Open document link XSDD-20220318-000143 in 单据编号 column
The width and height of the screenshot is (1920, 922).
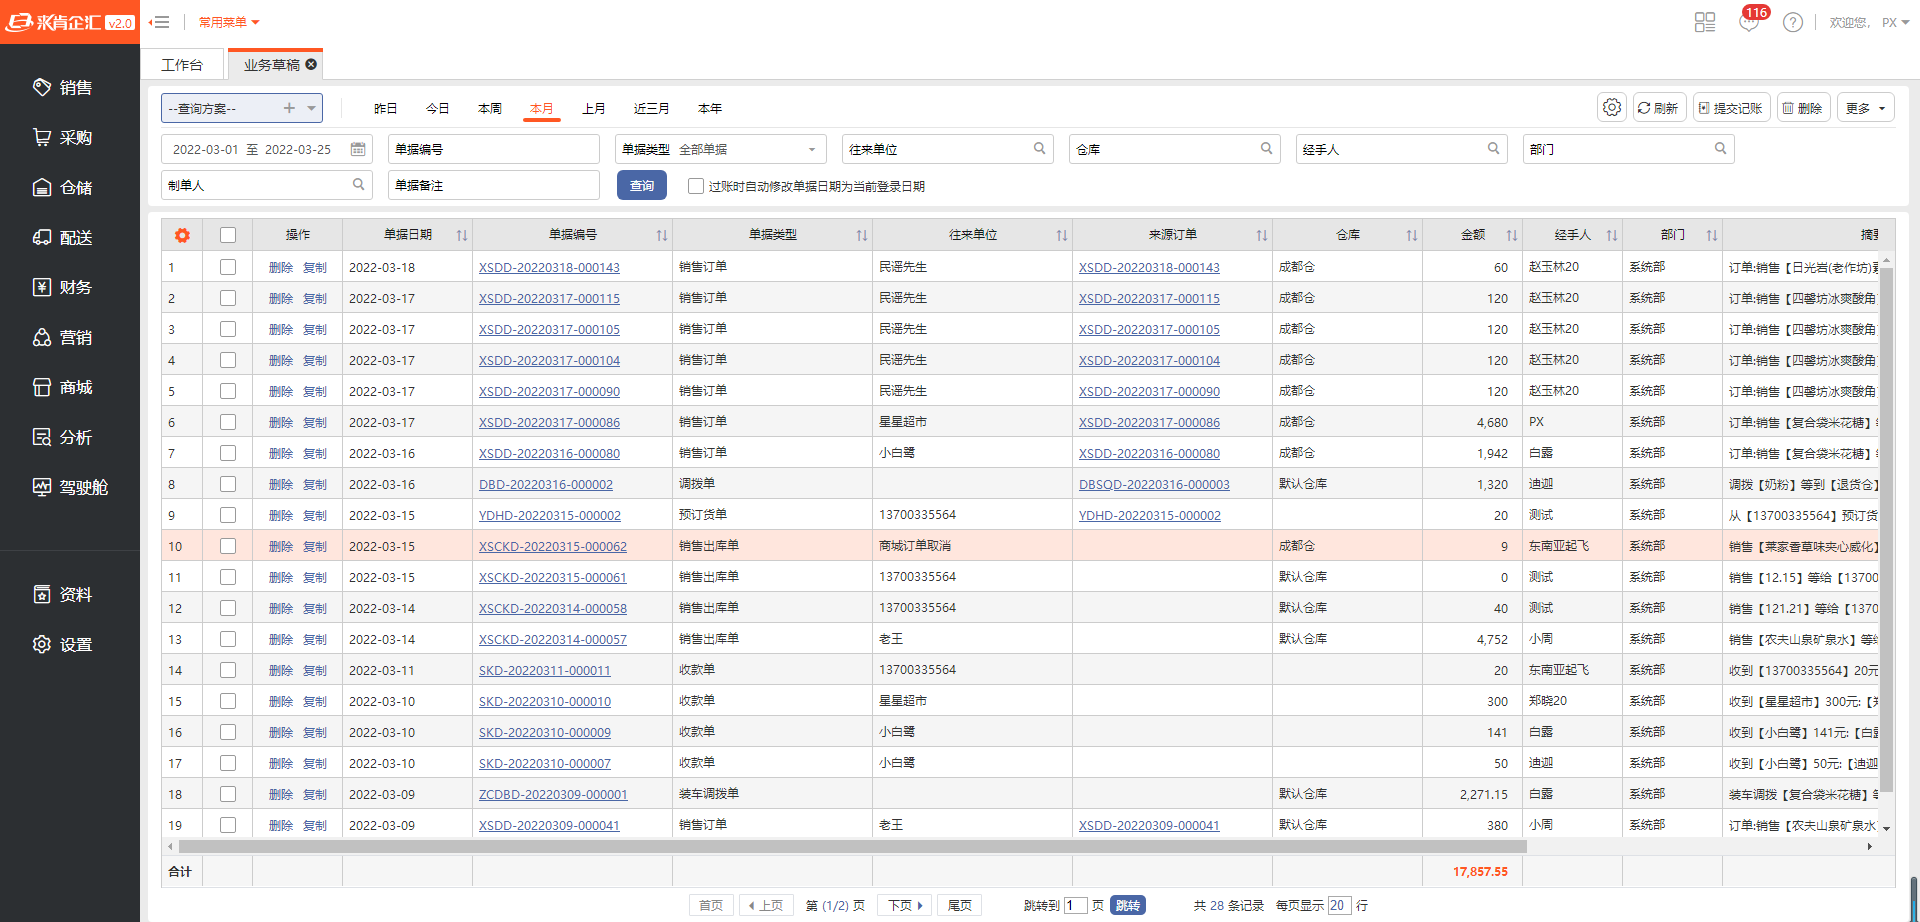[549, 268]
